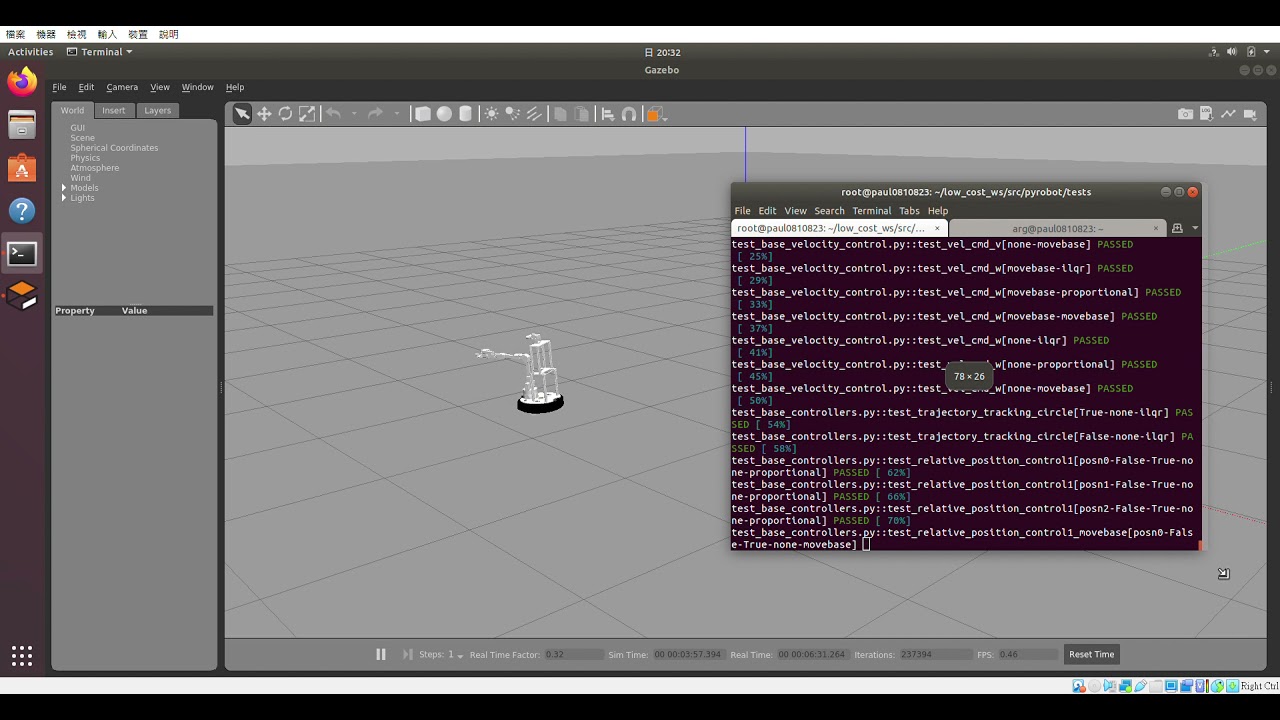The width and height of the screenshot is (1280, 720).
Task: Click the record video icon
Action: [x=1250, y=114]
